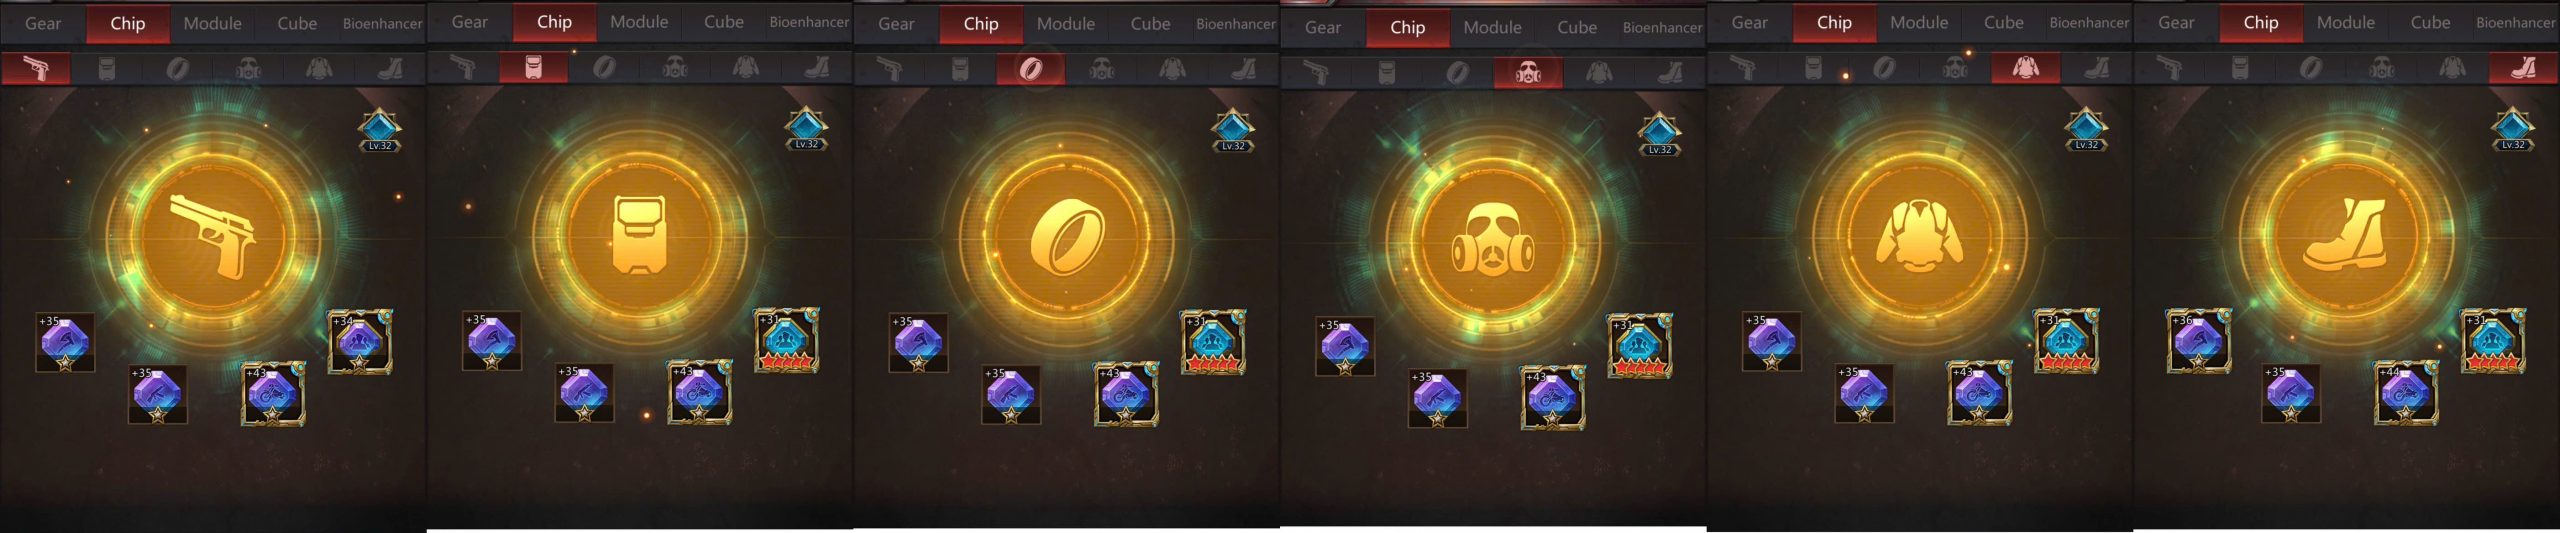The image size is (2560, 533).
Task: Click Lv.32 blue gem in pistol panel
Action: (x=380, y=131)
